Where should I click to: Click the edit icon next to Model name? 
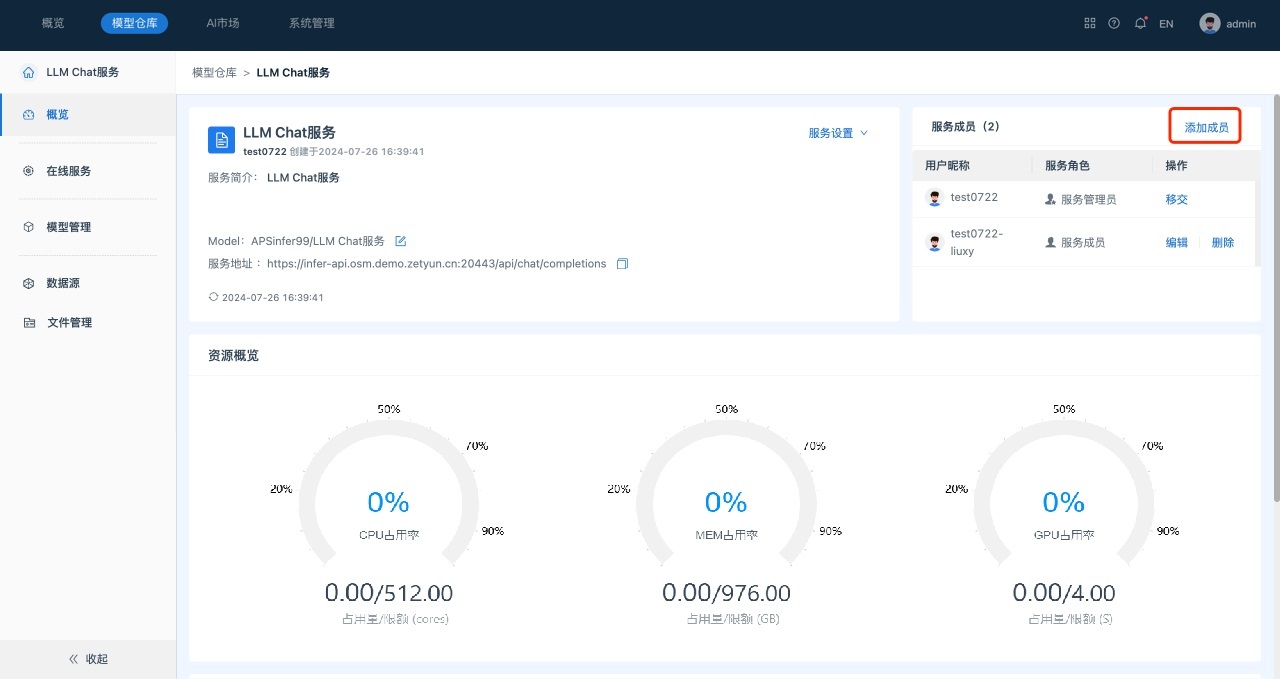pos(401,241)
